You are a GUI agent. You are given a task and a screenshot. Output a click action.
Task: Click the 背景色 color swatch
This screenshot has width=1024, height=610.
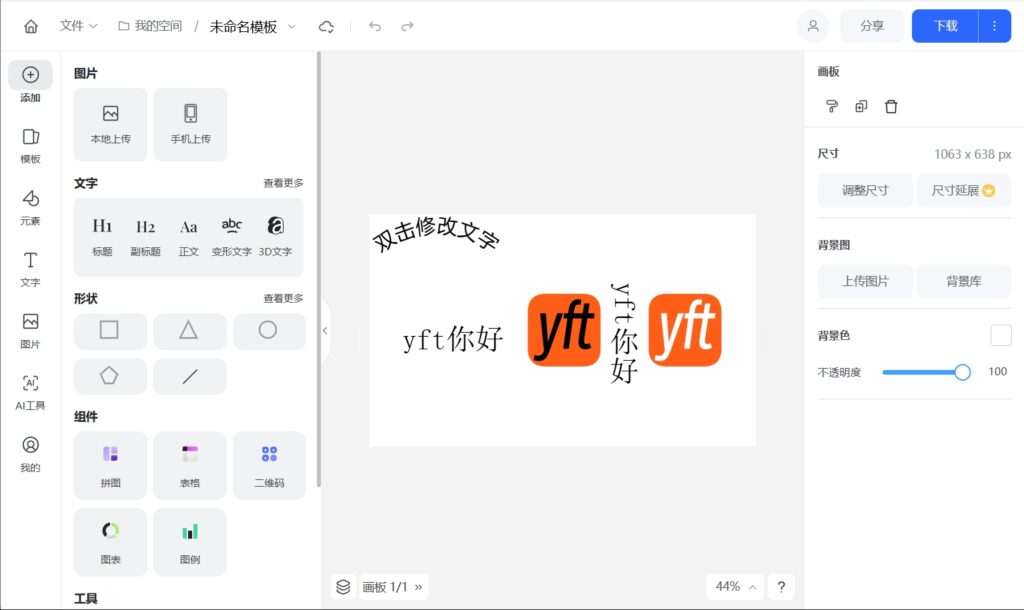pos(1000,335)
